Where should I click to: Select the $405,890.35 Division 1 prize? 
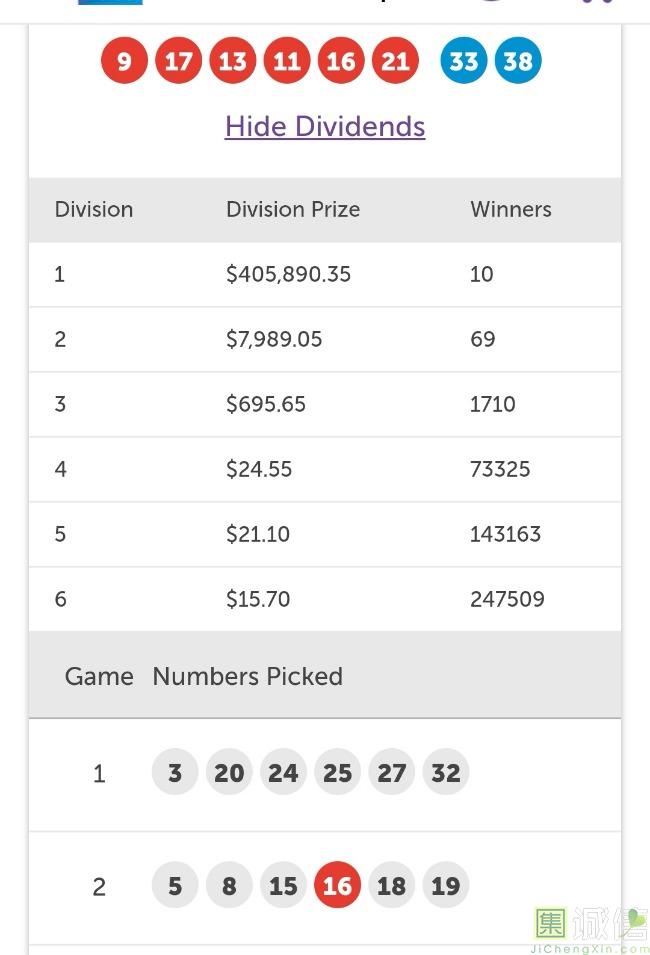tap(288, 274)
